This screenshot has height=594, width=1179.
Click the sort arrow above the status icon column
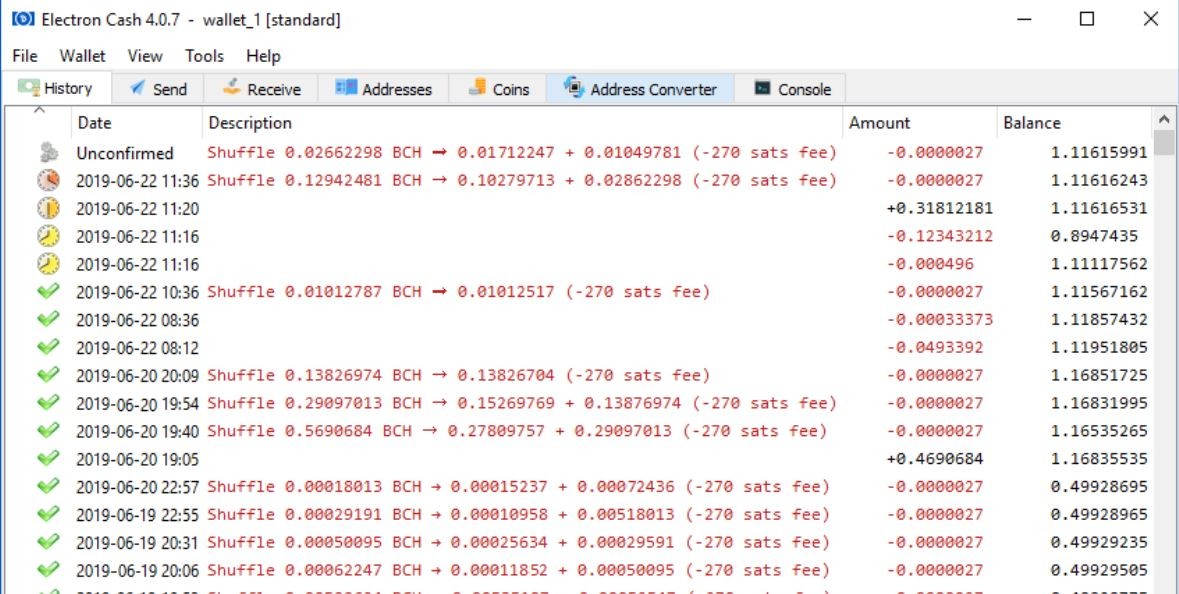pos(39,111)
